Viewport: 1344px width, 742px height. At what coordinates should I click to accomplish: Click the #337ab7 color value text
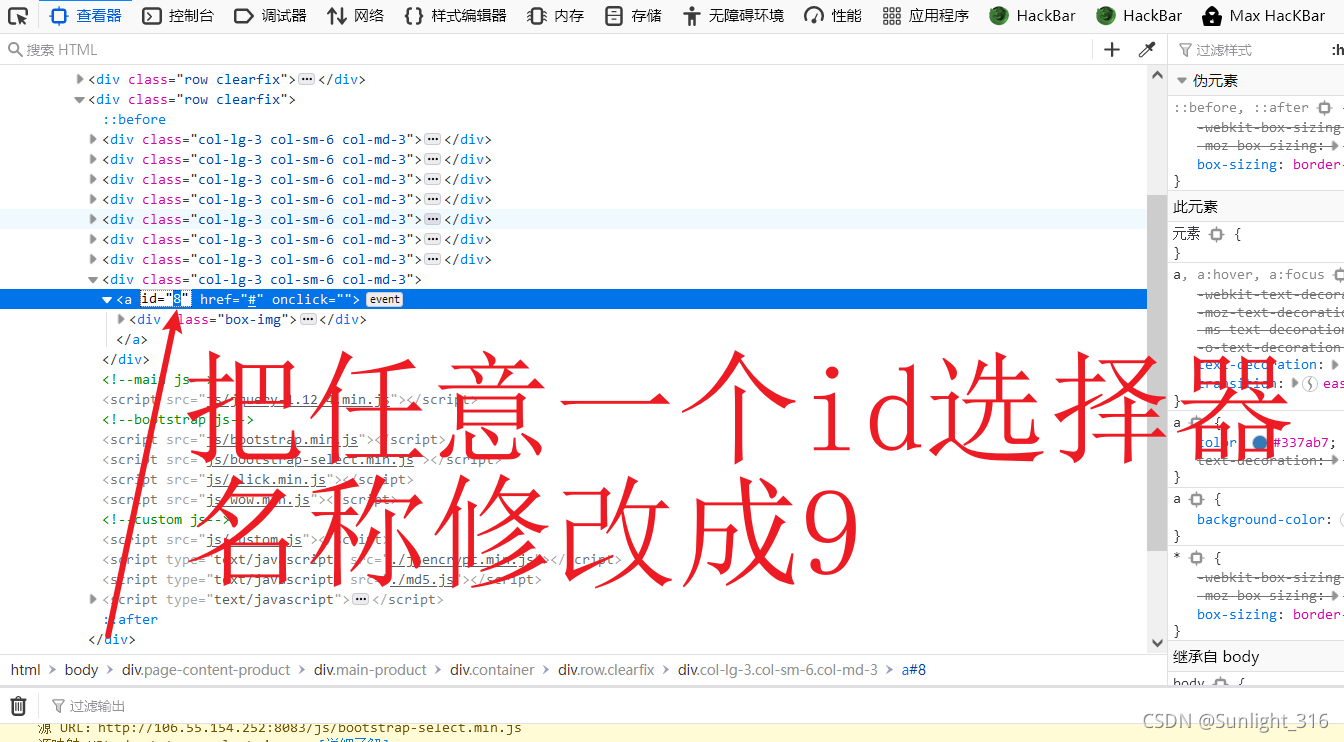(1300, 443)
